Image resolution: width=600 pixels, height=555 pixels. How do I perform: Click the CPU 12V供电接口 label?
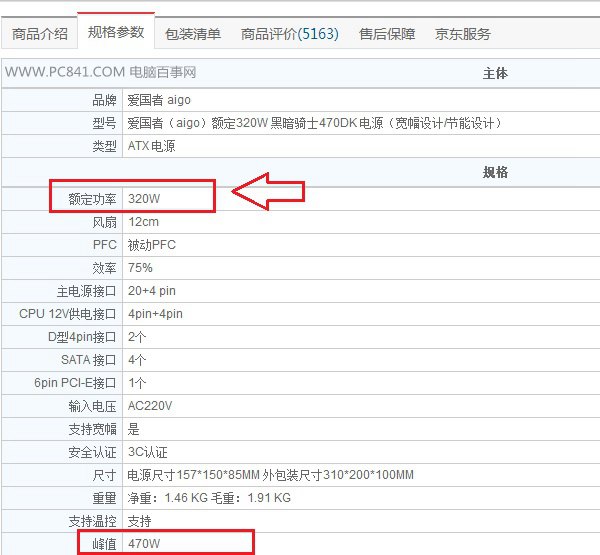point(67,314)
